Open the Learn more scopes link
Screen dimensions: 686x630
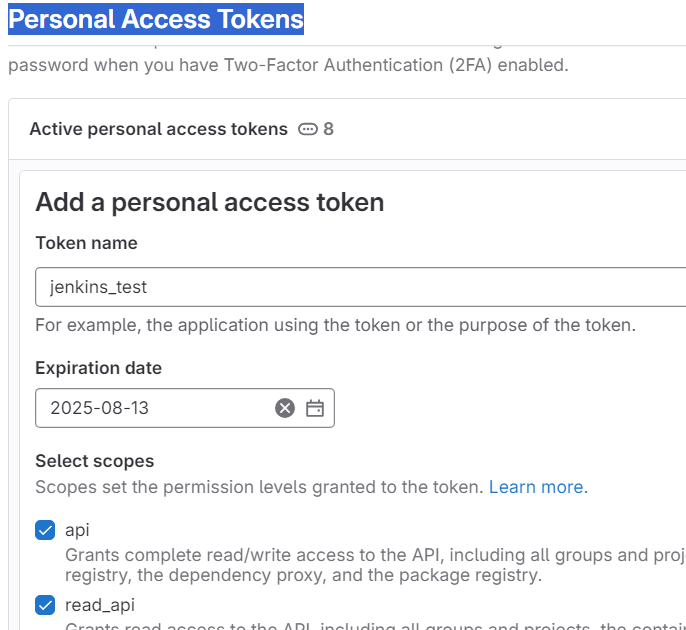[538, 487]
